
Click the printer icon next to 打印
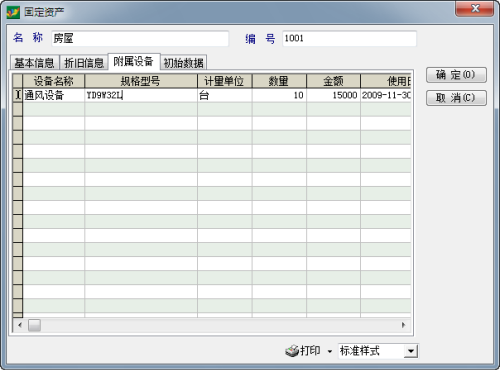point(292,351)
